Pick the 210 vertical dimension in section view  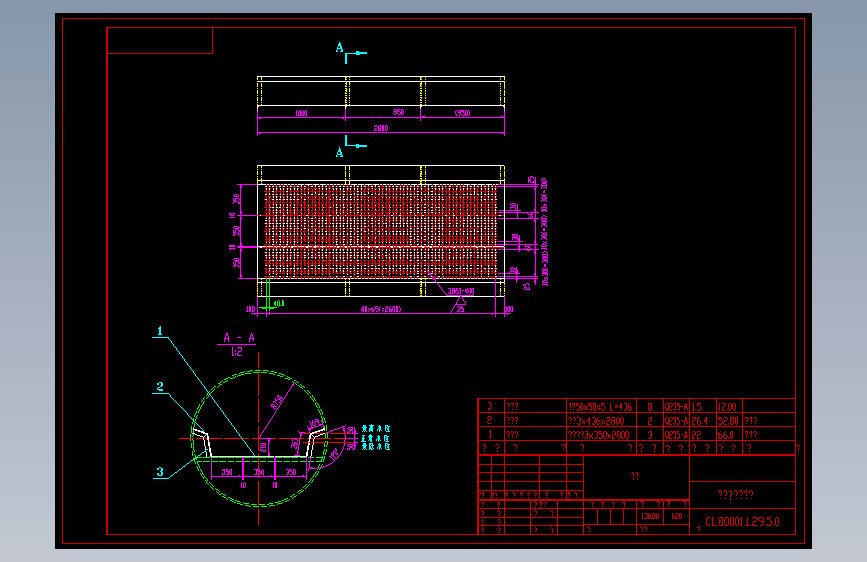click(263, 446)
